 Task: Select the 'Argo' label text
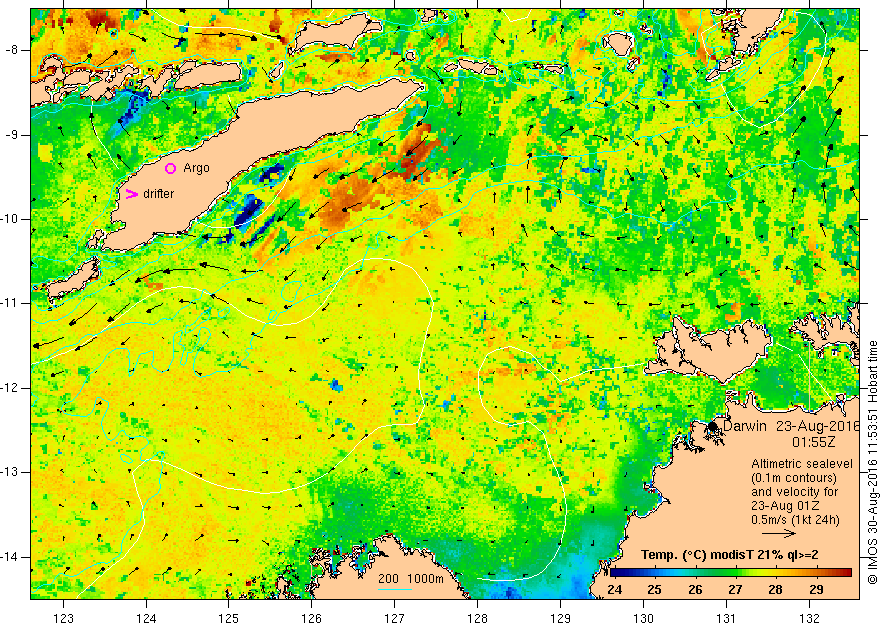click(196, 168)
